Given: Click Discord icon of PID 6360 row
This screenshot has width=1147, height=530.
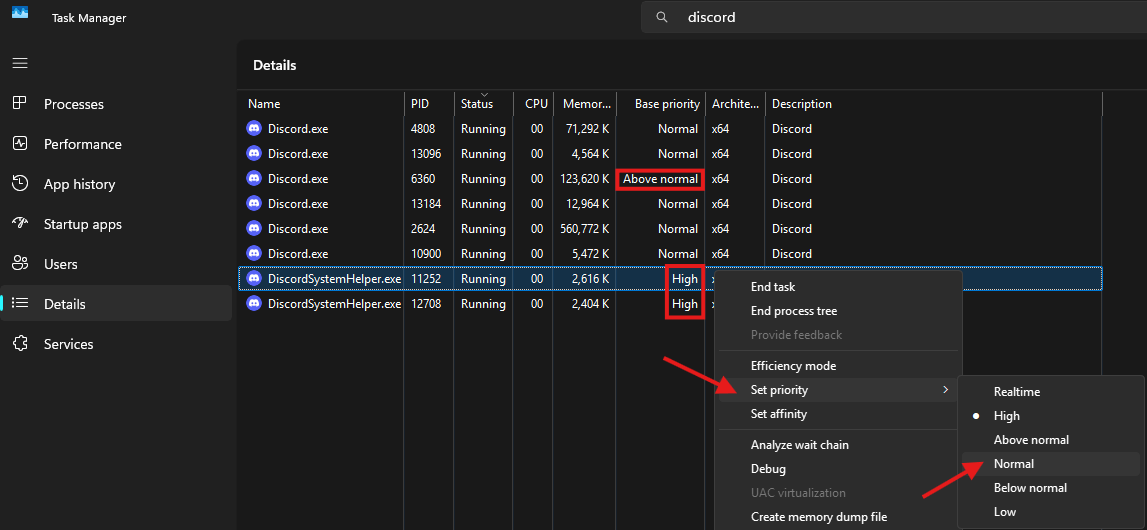Looking at the screenshot, I should 254,178.
